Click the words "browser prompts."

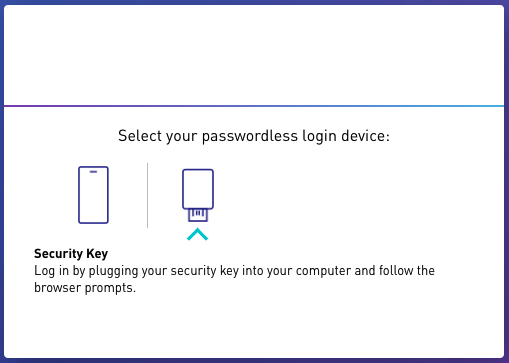pos(85,287)
